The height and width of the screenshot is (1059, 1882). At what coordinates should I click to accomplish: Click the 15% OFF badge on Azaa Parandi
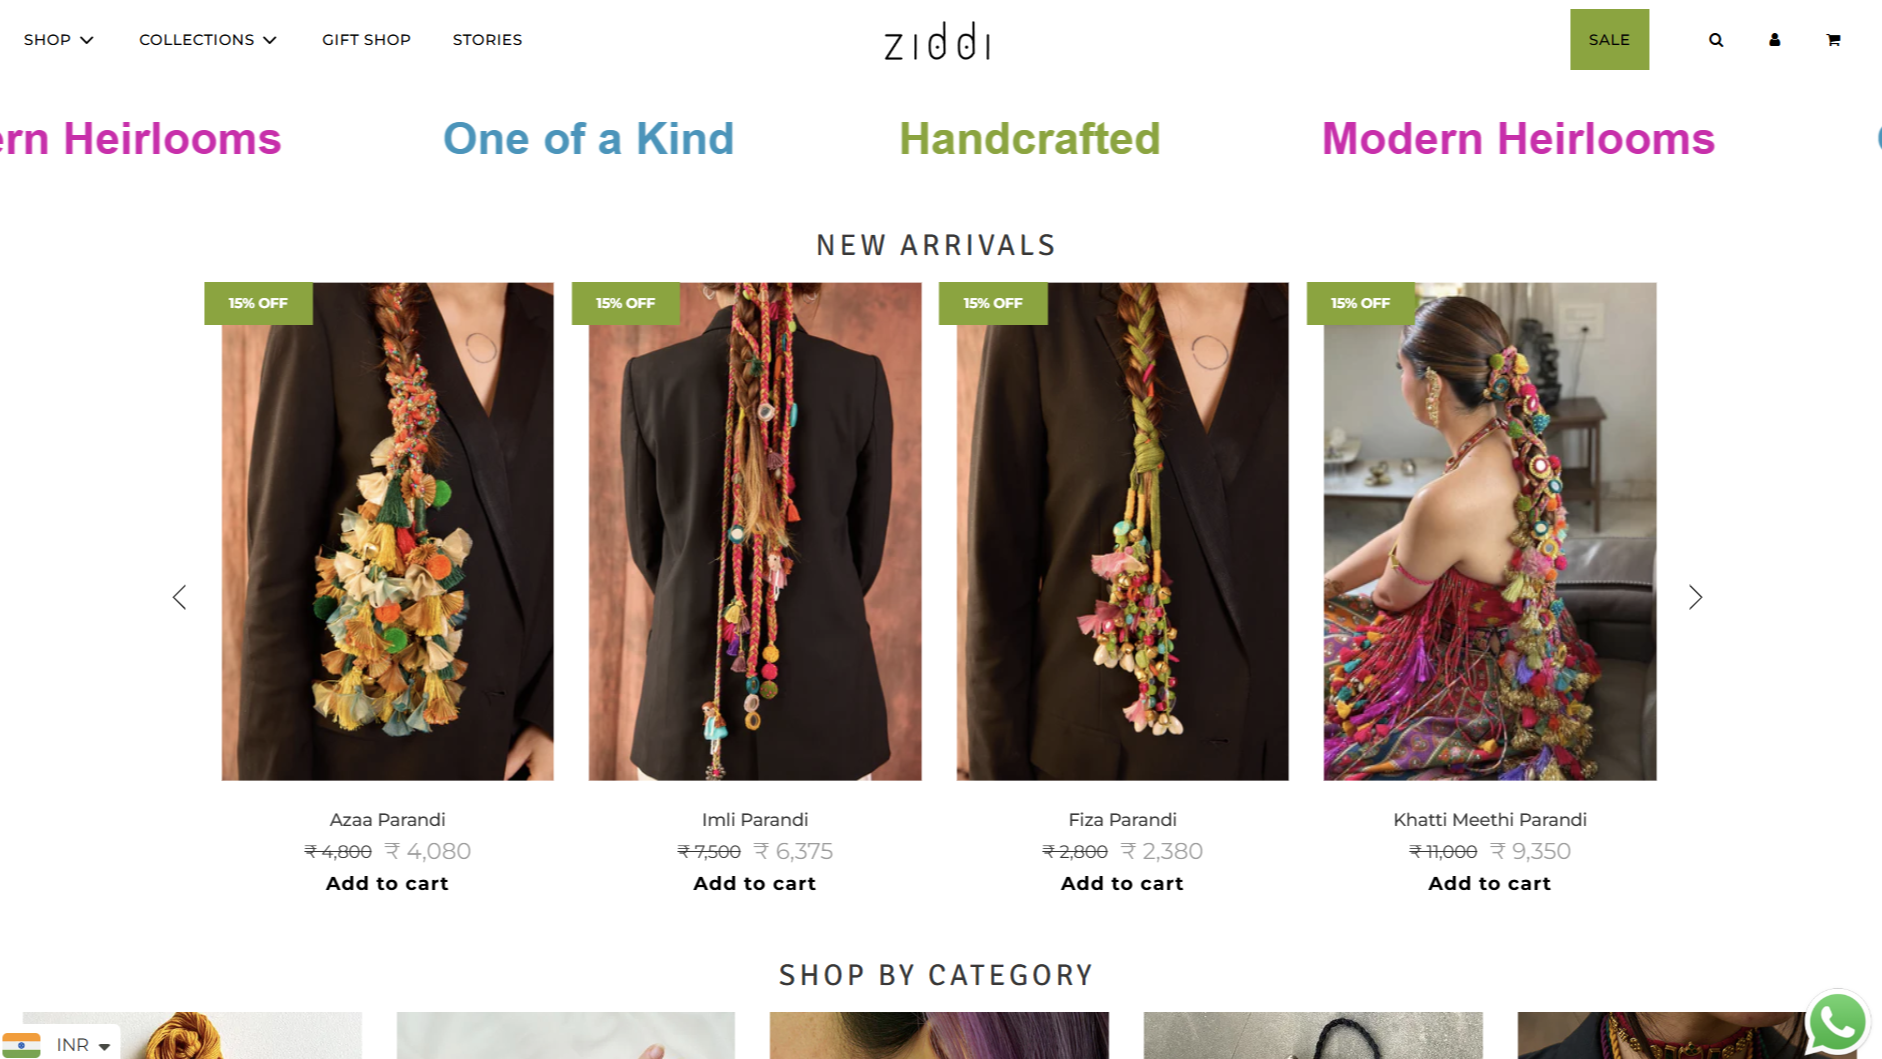pos(258,303)
